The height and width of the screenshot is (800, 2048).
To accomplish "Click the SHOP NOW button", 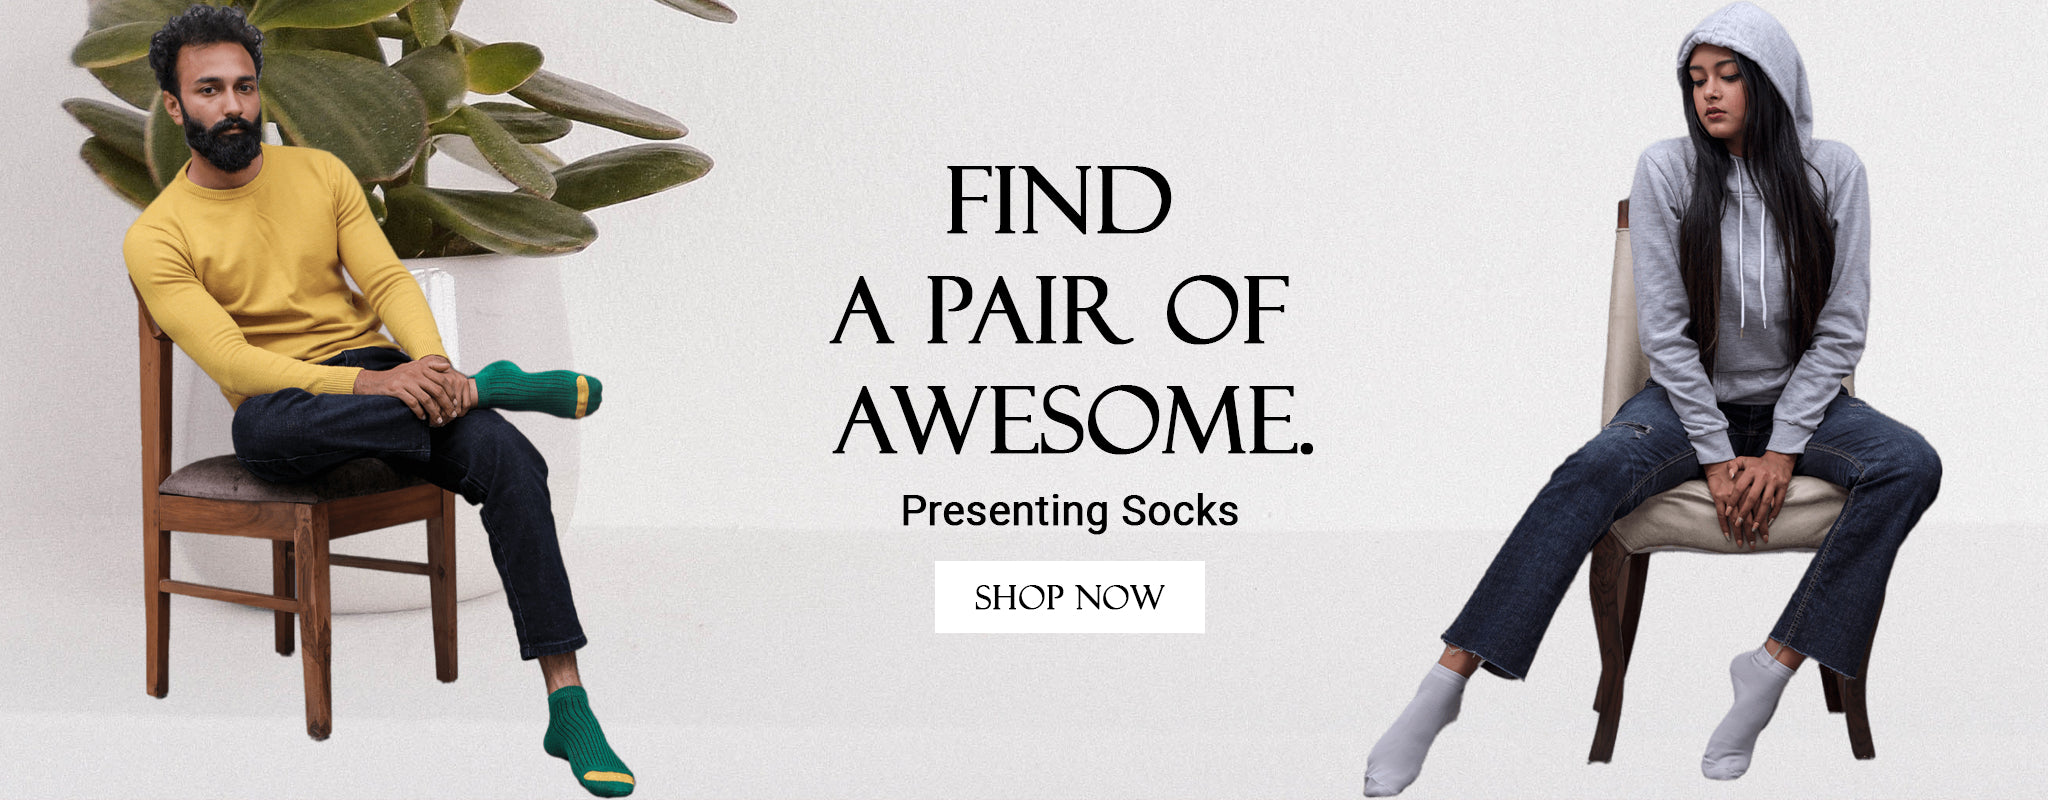I will 1069,597.
